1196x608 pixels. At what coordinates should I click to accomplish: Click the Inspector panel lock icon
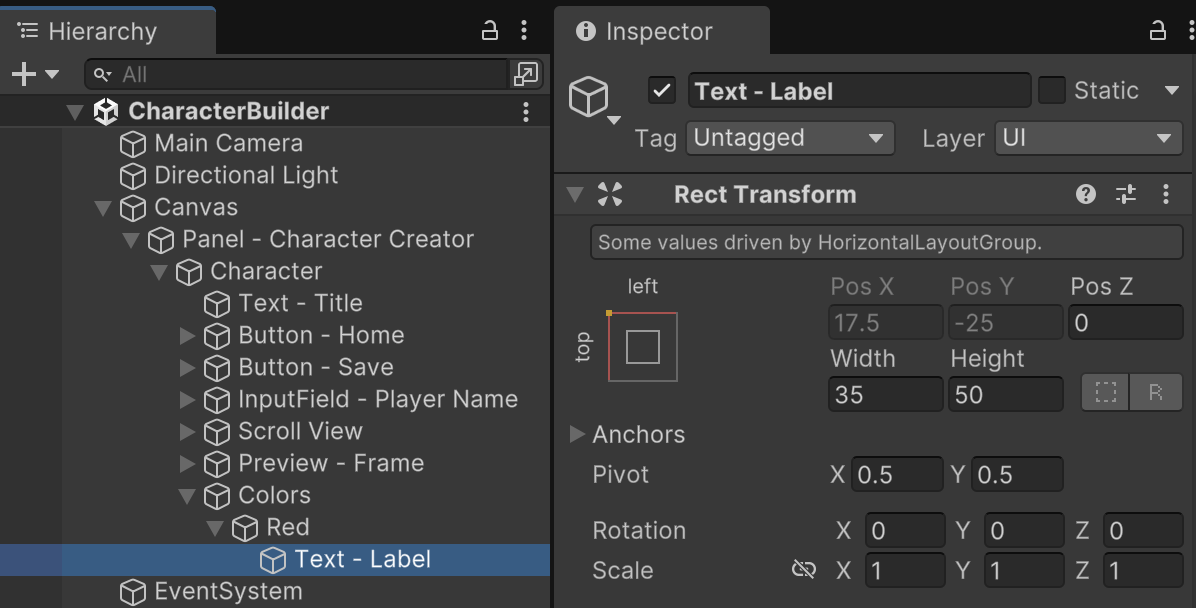pyautogui.click(x=1158, y=31)
